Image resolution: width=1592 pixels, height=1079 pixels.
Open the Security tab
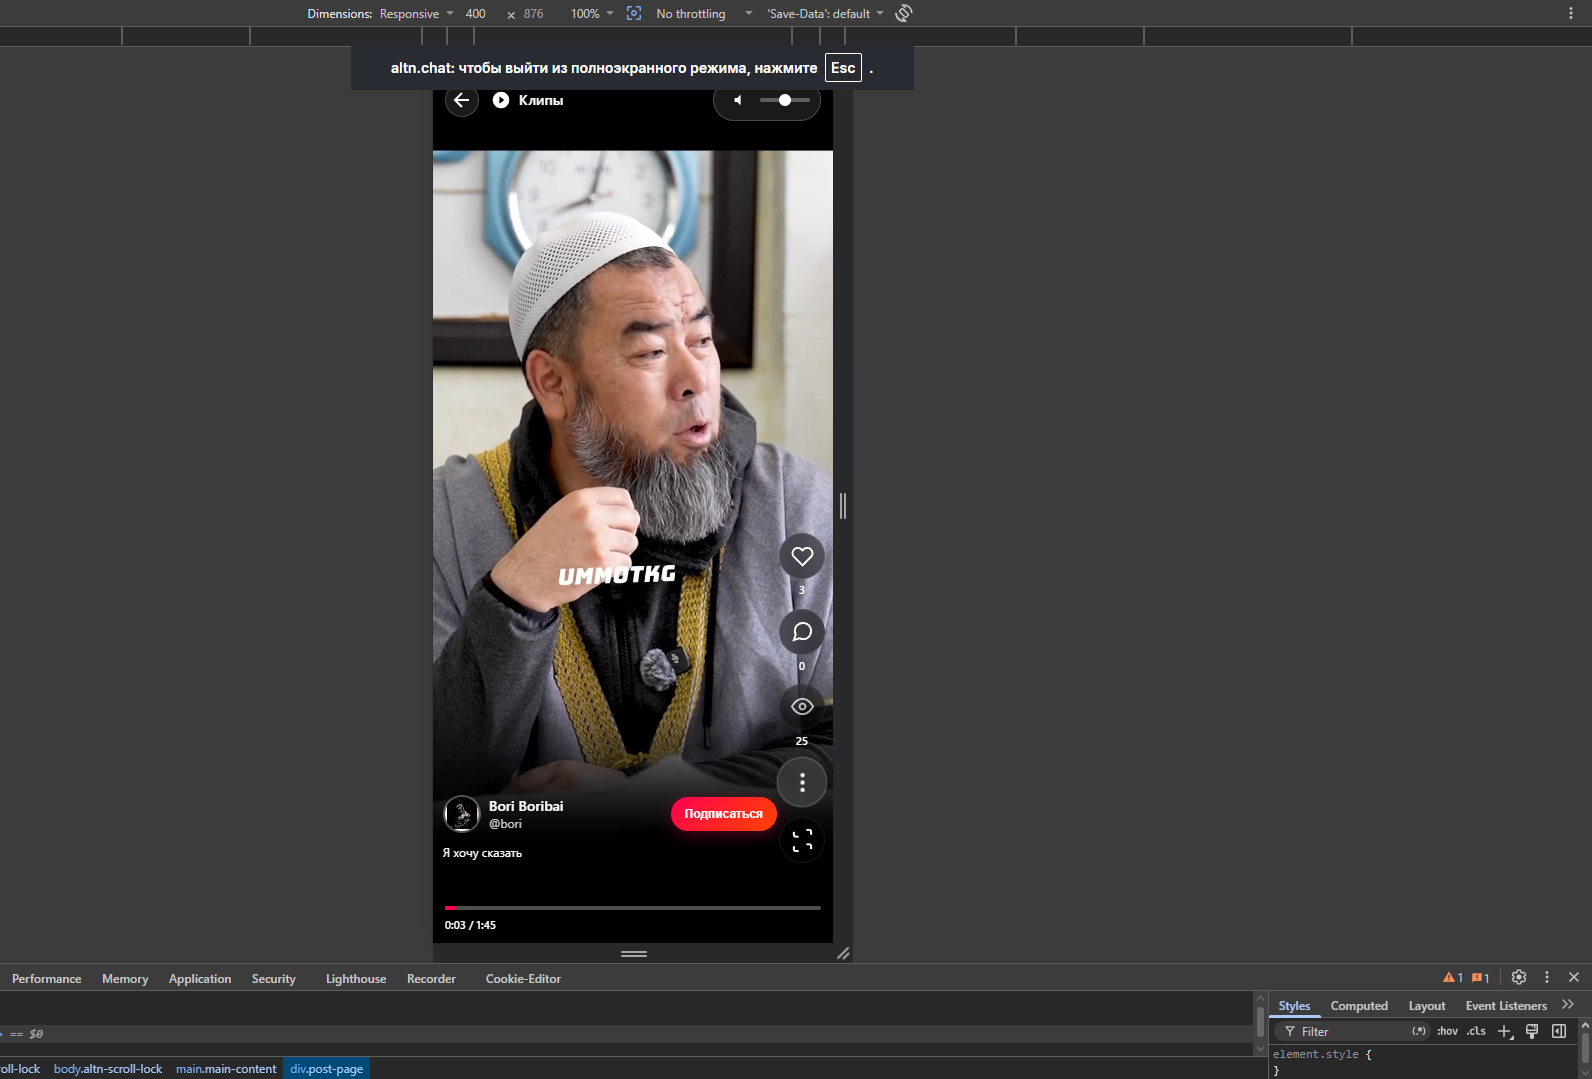[x=274, y=979]
